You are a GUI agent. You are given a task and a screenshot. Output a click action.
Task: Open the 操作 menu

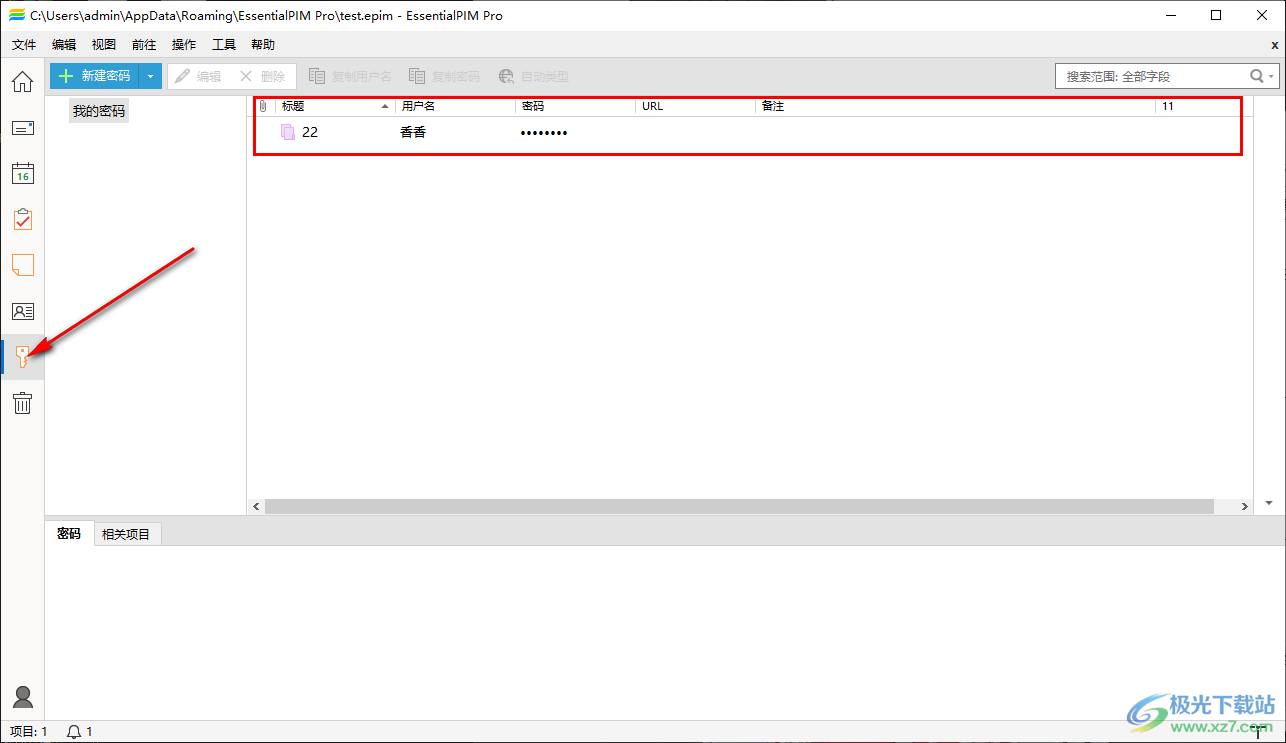[184, 45]
